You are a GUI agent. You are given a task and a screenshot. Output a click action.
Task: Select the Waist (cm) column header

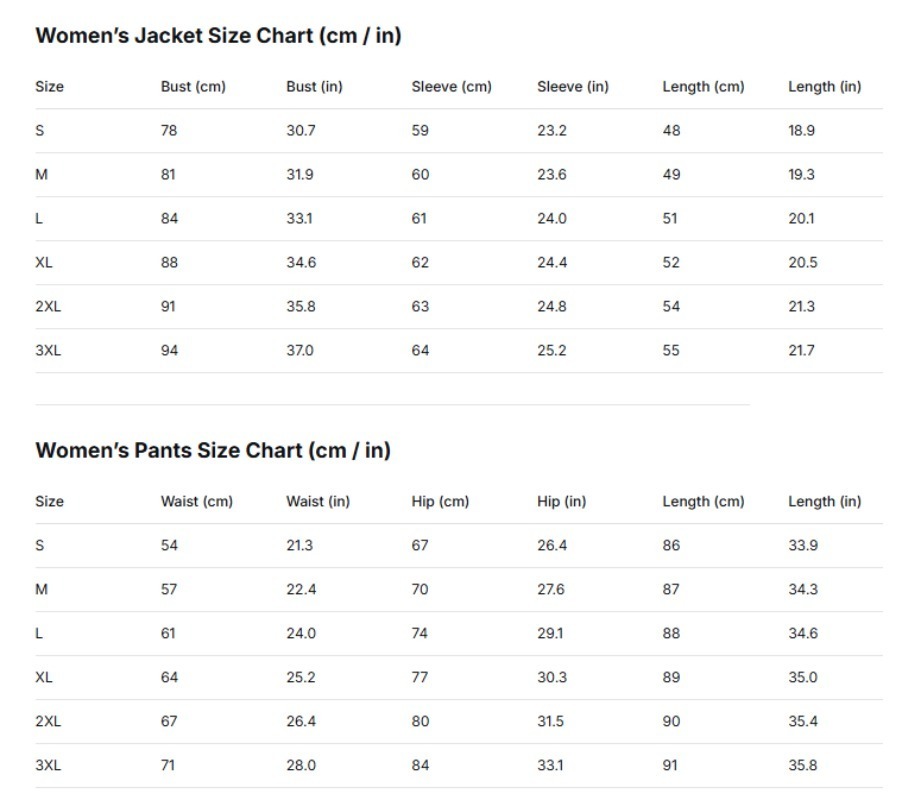coord(197,502)
